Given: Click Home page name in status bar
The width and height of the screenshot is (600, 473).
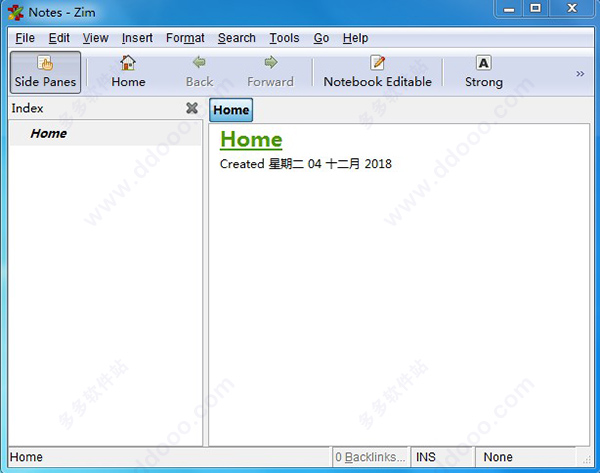Looking at the screenshot, I should point(26,457).
